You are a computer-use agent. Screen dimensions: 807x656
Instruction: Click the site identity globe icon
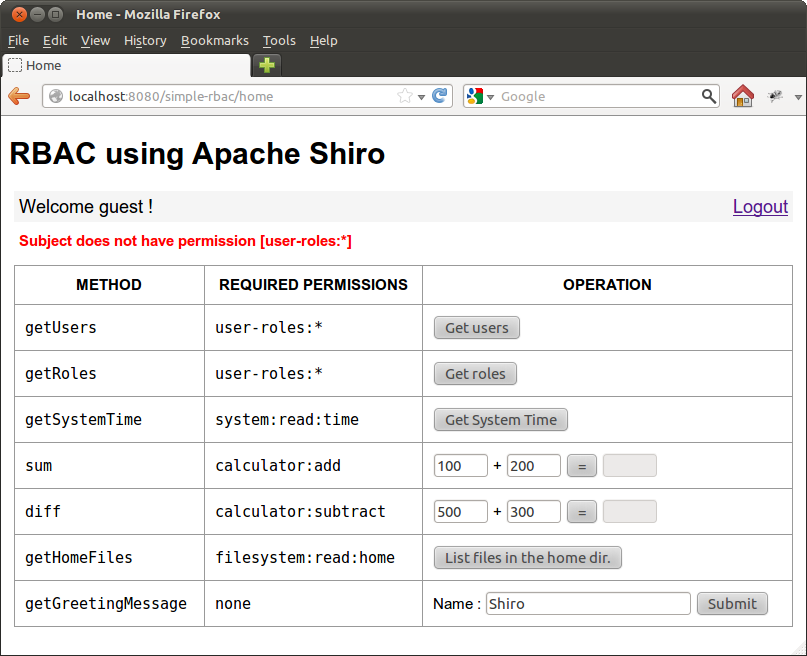tap(56, 97)
